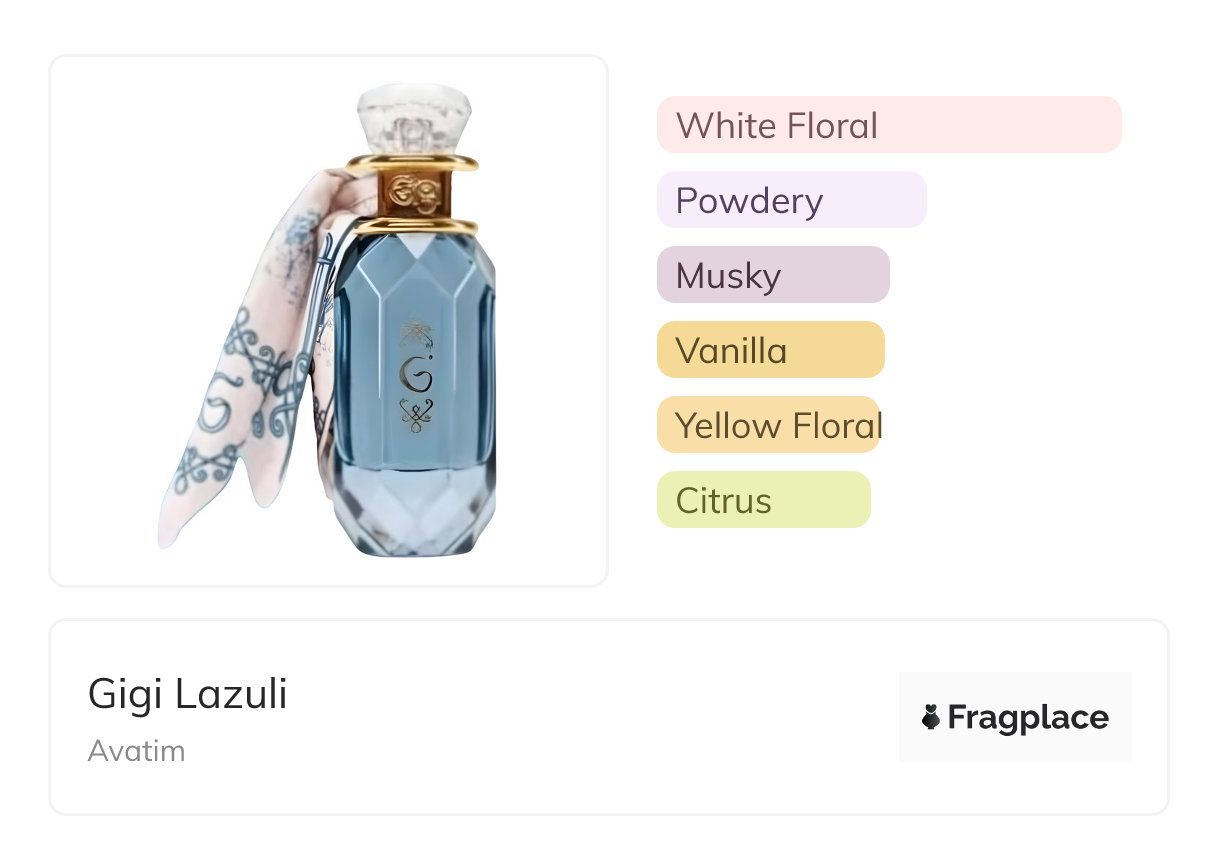Select the Powdery accord bar
Screen dimensions: 1218x864
click(791, 200)
